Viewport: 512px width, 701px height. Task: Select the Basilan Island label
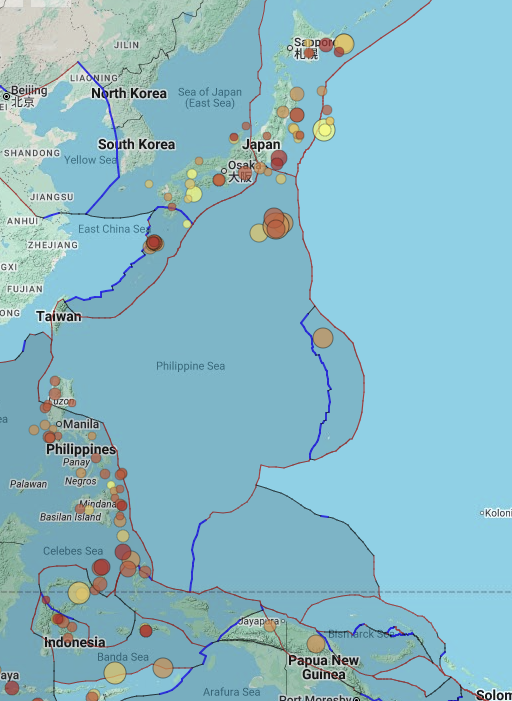pos(70,517)
